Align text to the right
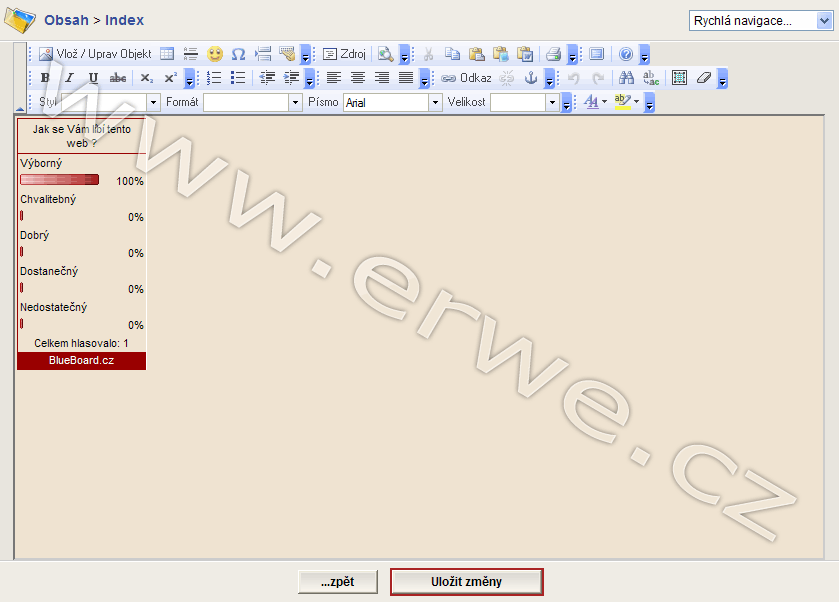 tap(382, 78)
